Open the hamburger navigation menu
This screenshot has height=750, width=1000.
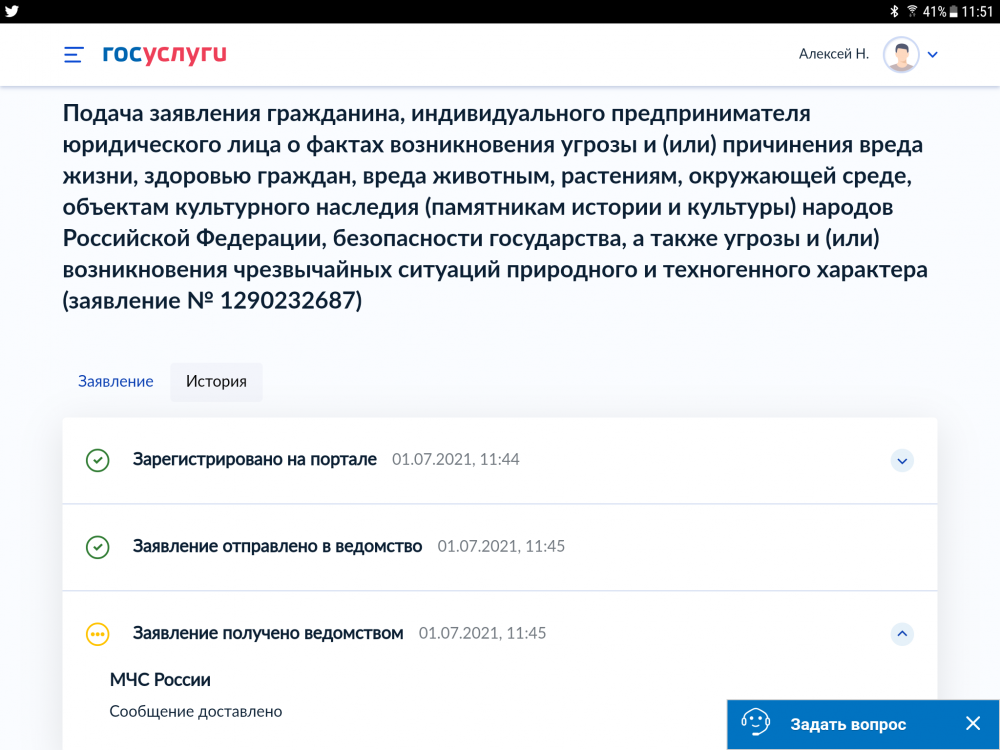point(73,54)
